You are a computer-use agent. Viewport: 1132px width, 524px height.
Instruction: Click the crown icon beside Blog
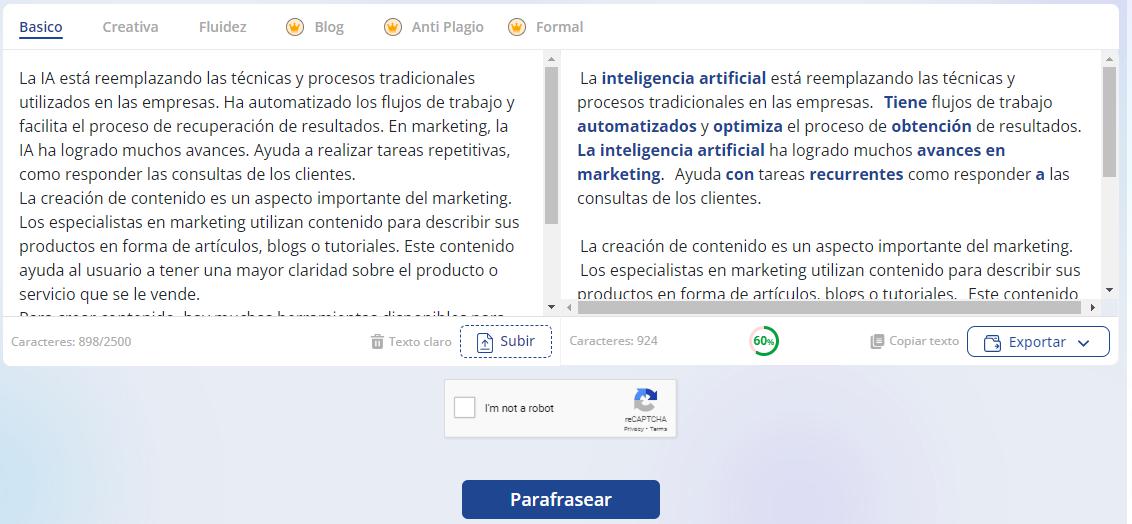coord(294,27)
